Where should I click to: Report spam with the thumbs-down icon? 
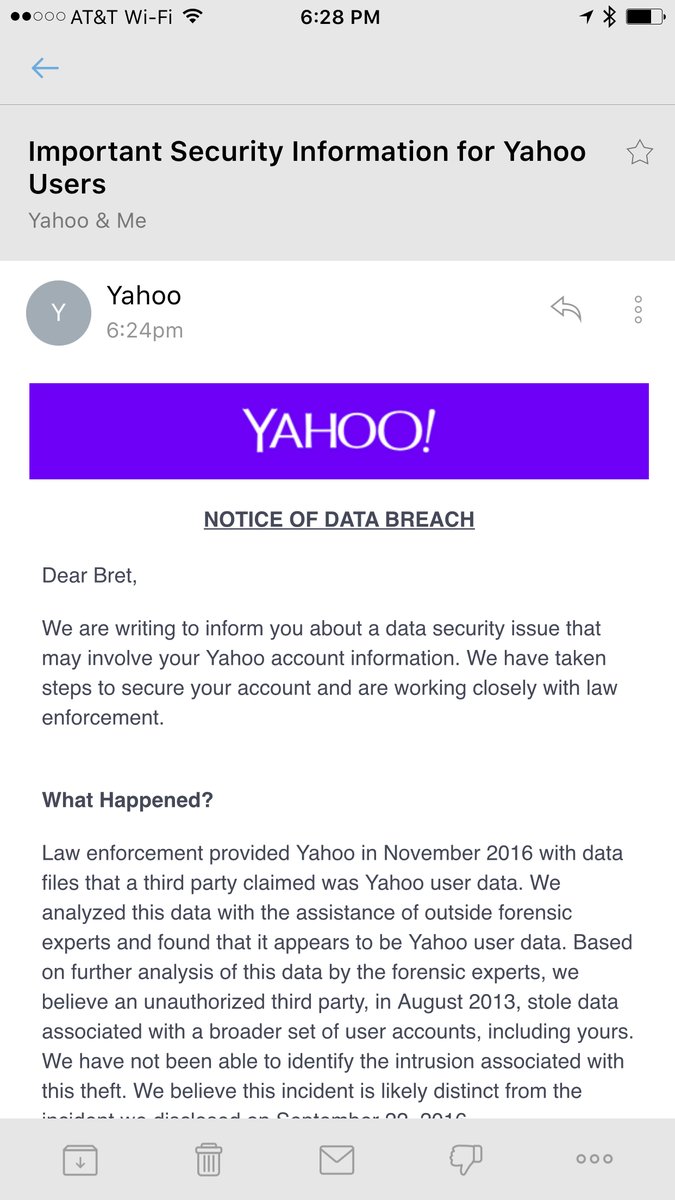466,1158
